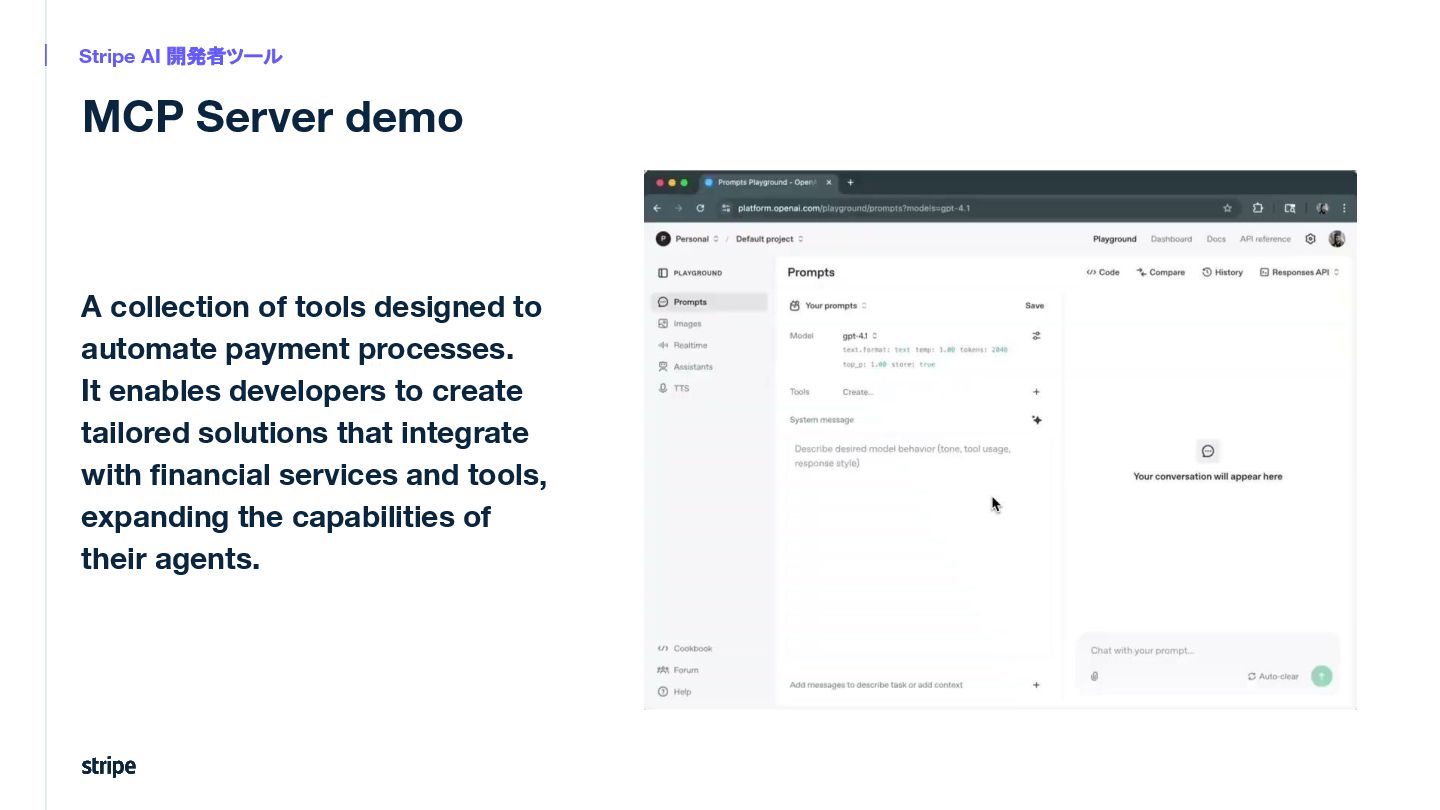Generate system message using the sparkle icon
This screenshot has width=1440, height=810.
pos(1037,420)
